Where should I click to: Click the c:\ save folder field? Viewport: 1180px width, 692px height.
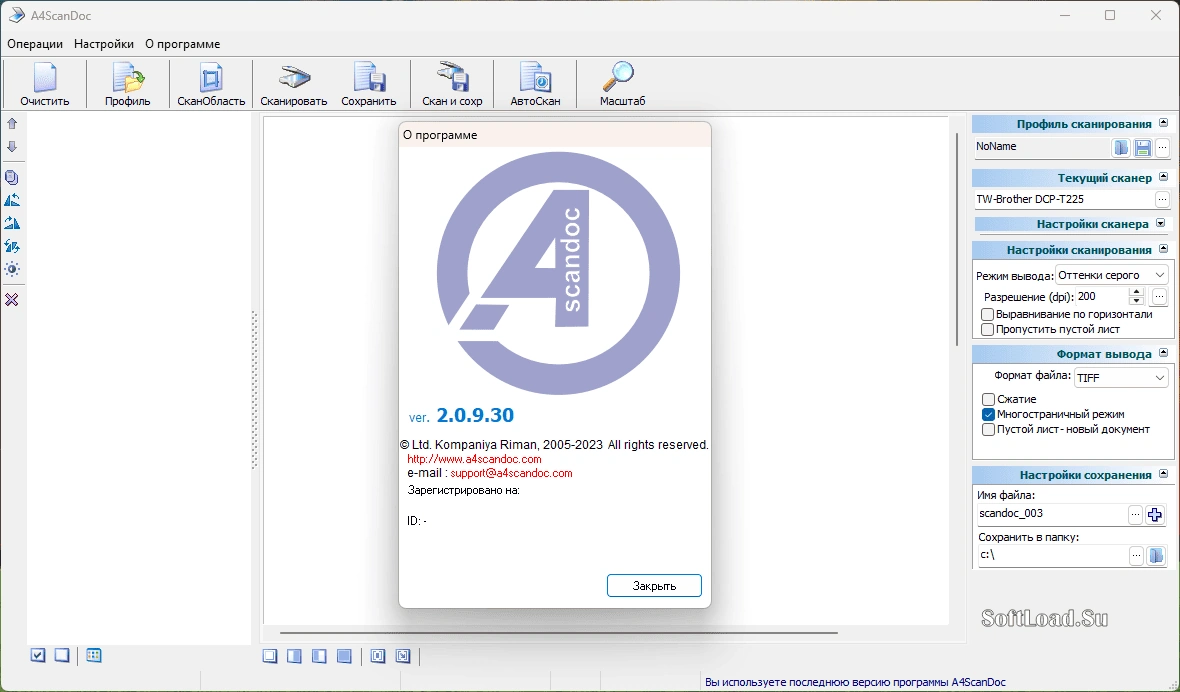(x=1052, y=555)
